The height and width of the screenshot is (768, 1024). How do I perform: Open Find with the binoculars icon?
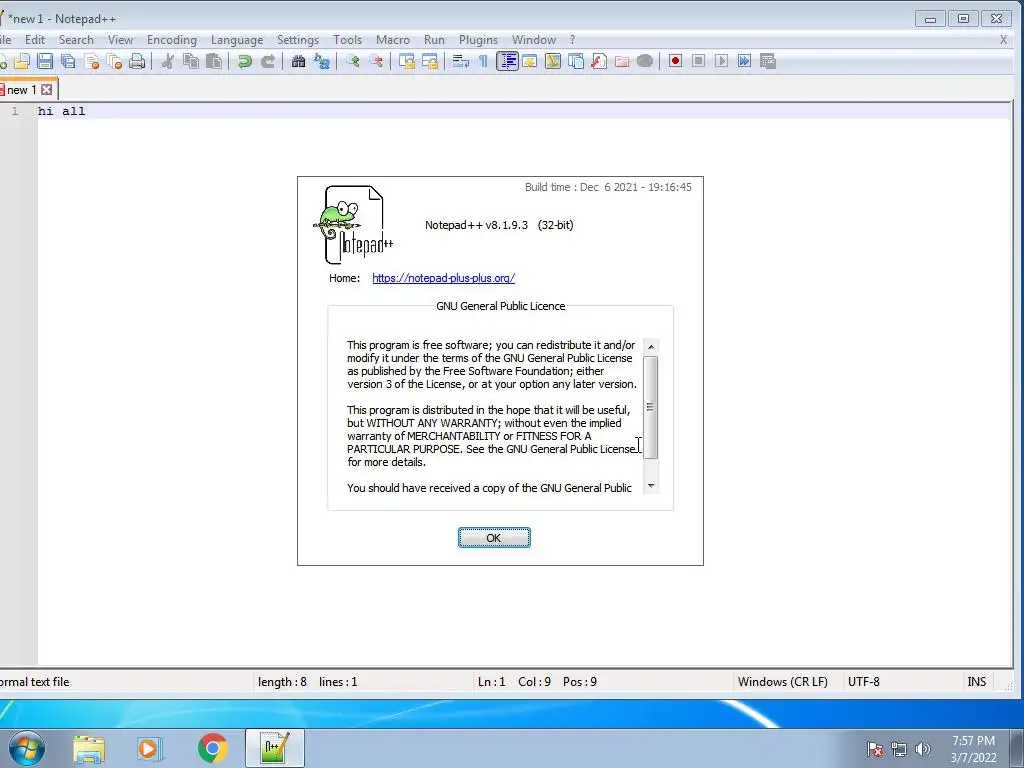coord(298,61)
